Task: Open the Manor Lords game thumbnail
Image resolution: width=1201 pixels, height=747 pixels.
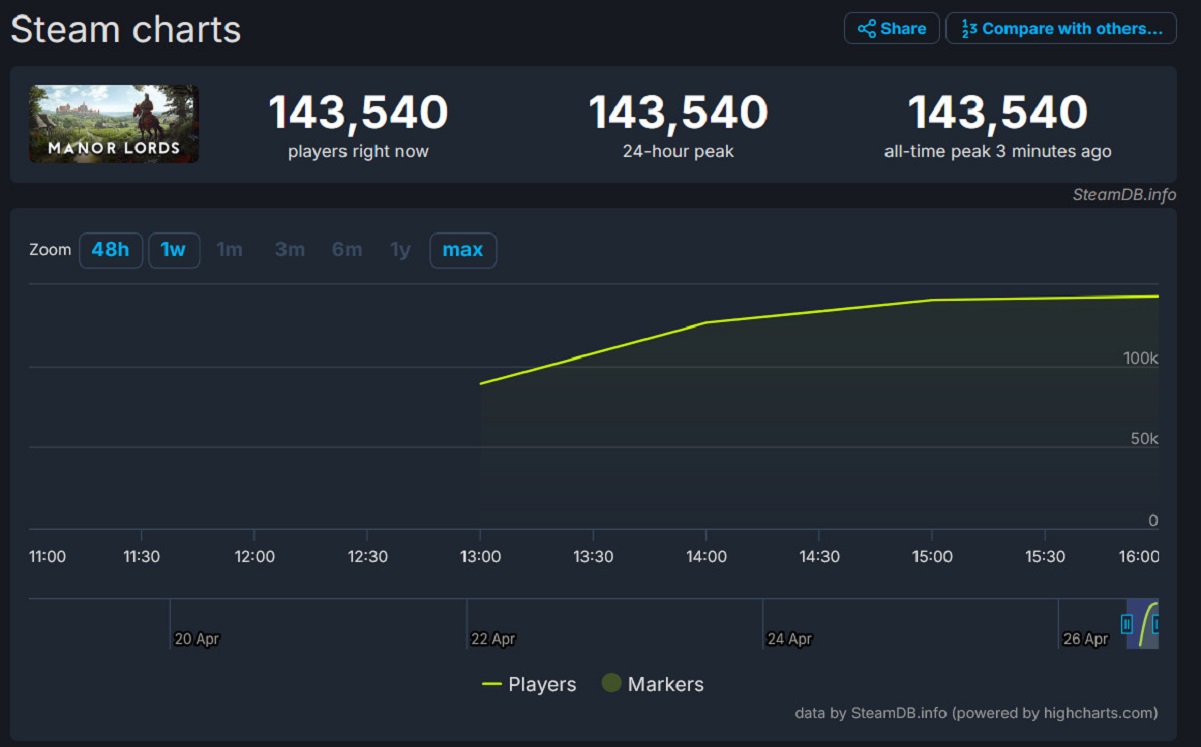Action: click(x=114, y=124)
